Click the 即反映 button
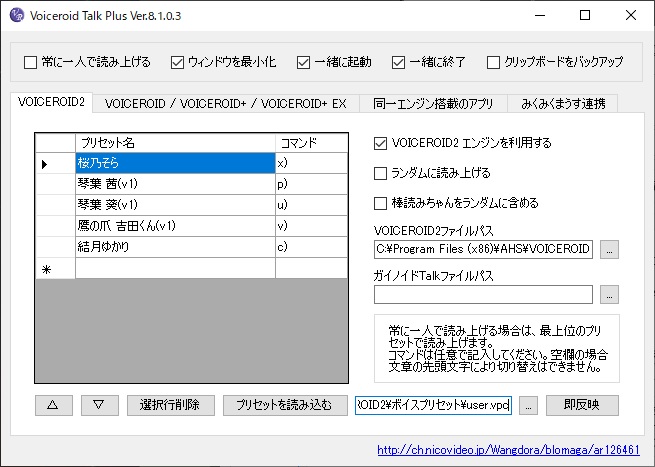655x467 pixels. [582, 405]
